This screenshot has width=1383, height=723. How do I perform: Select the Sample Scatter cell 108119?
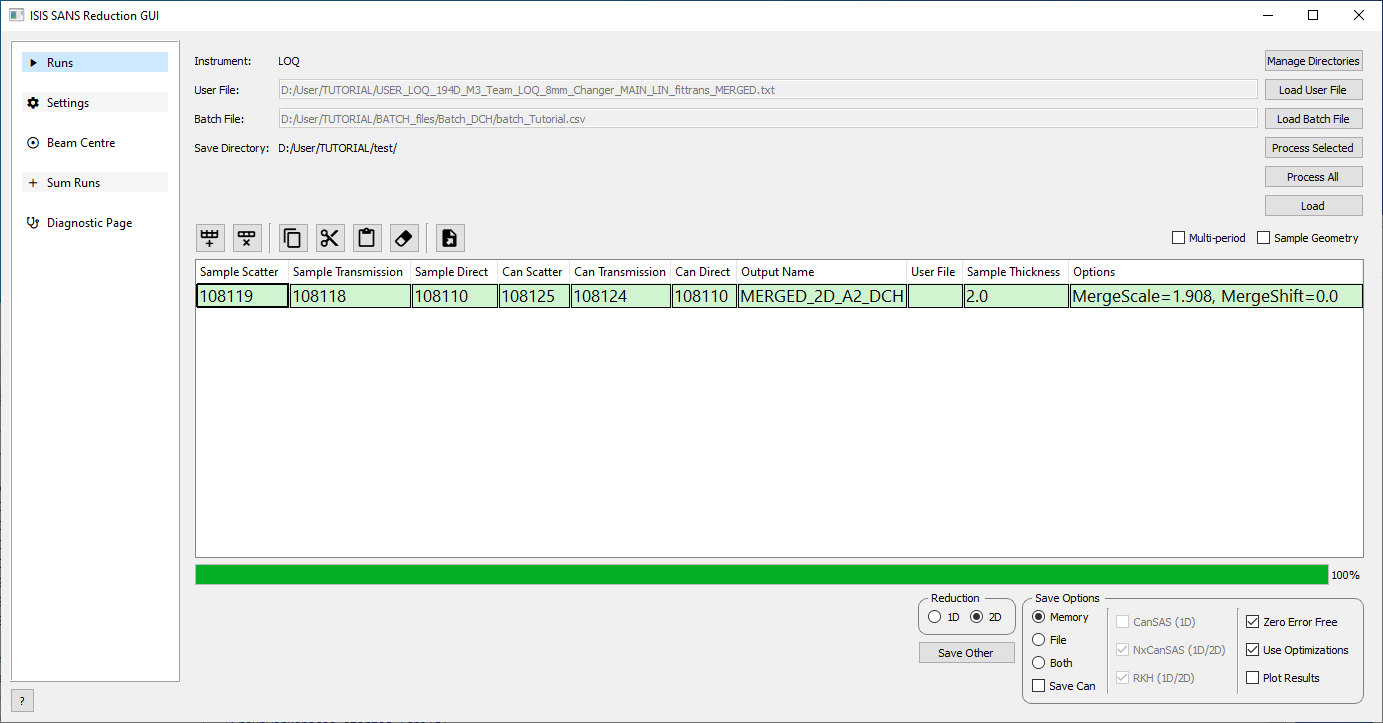coord(242,296)
